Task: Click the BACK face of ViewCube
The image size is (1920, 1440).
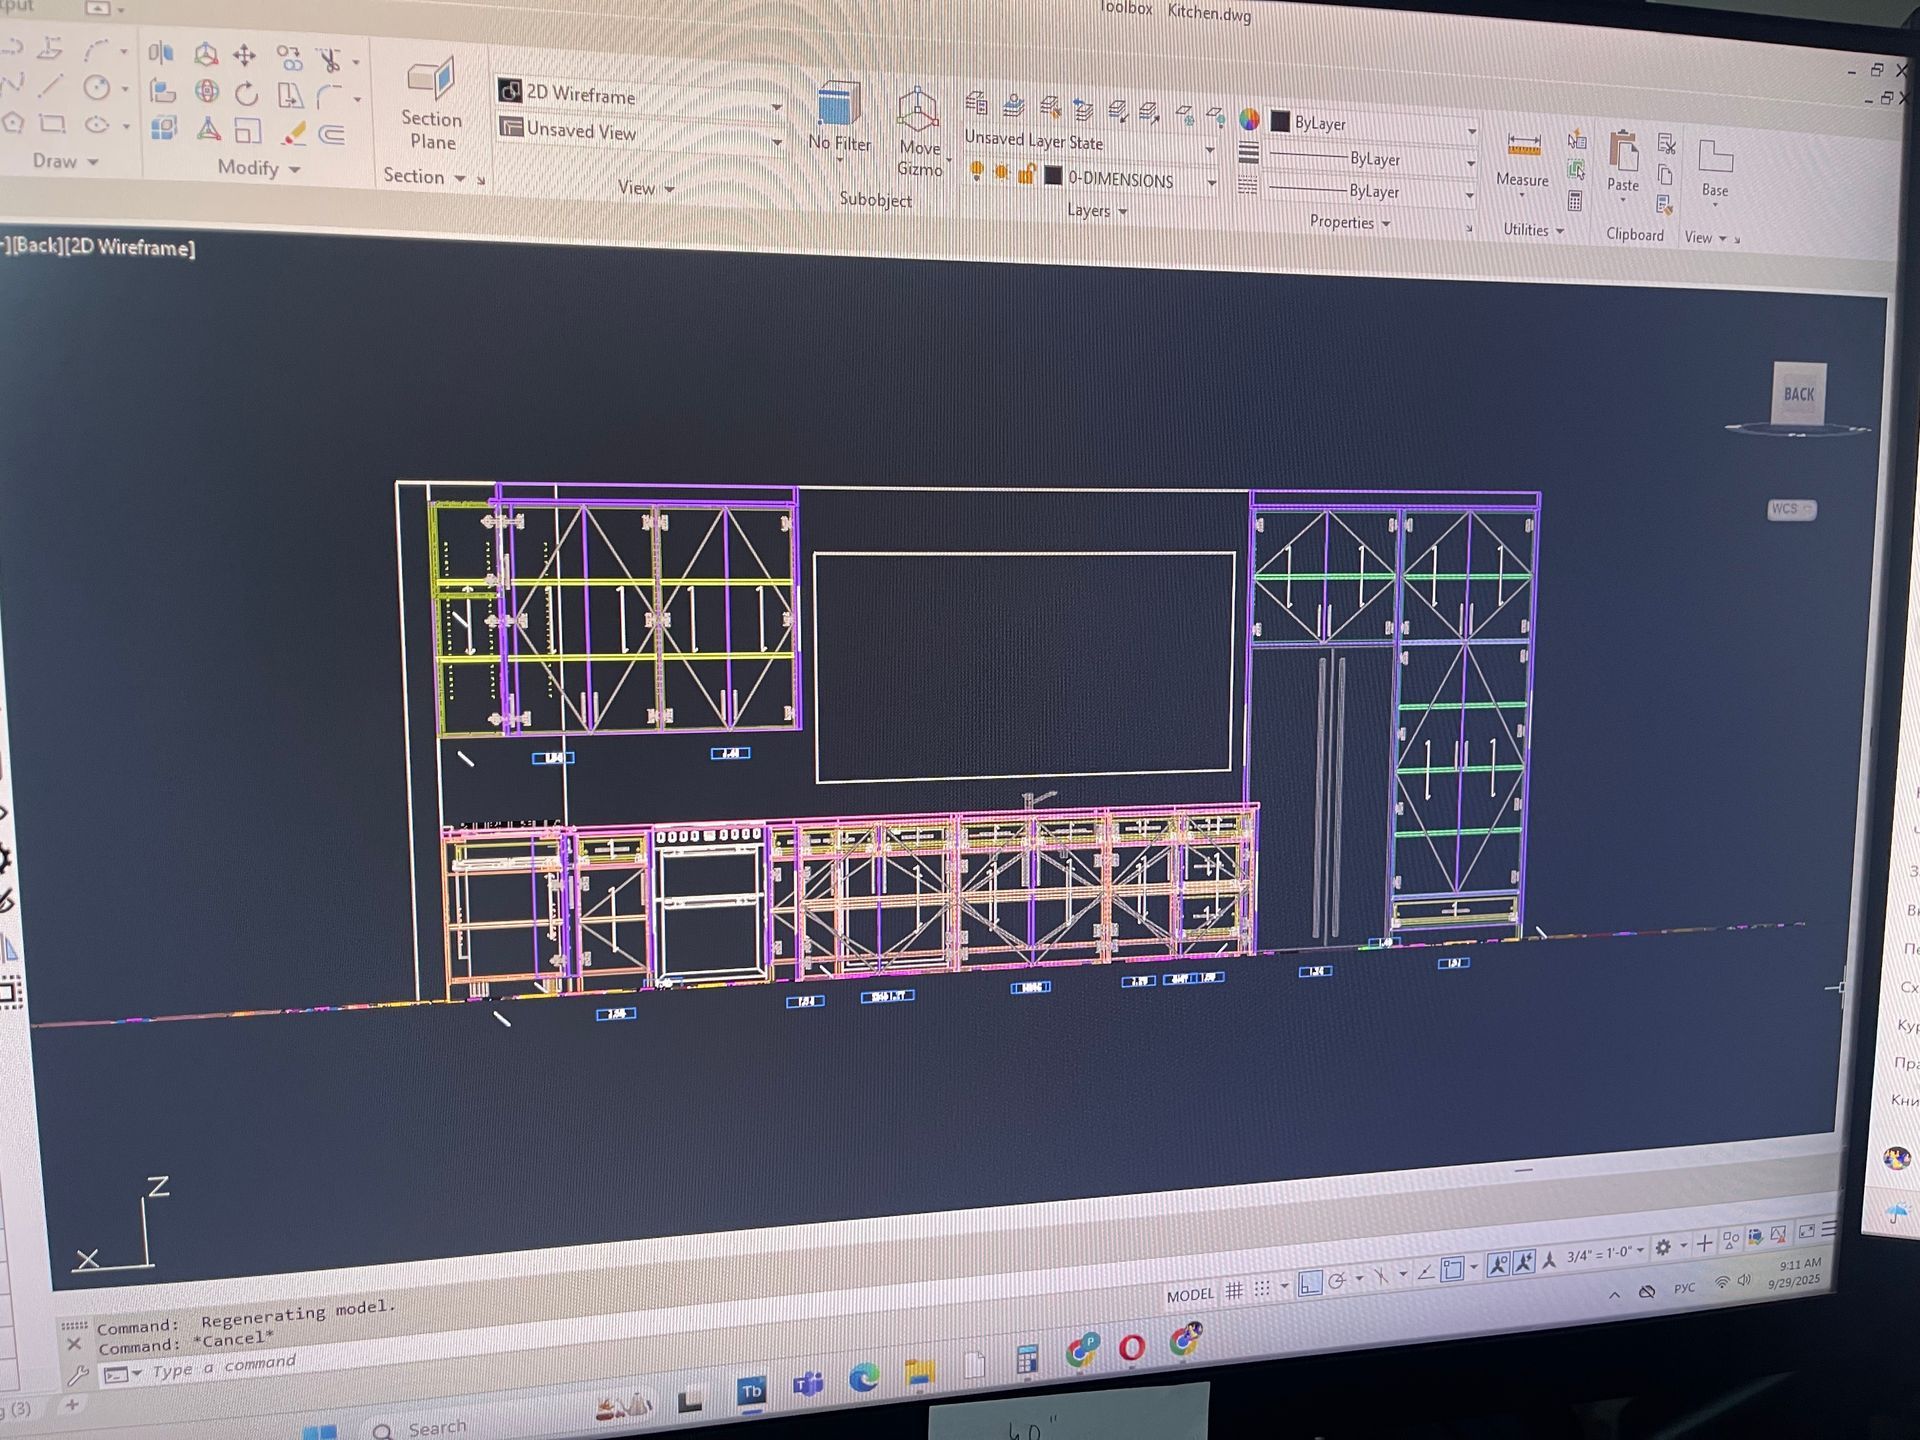Action: (1798, 394)
